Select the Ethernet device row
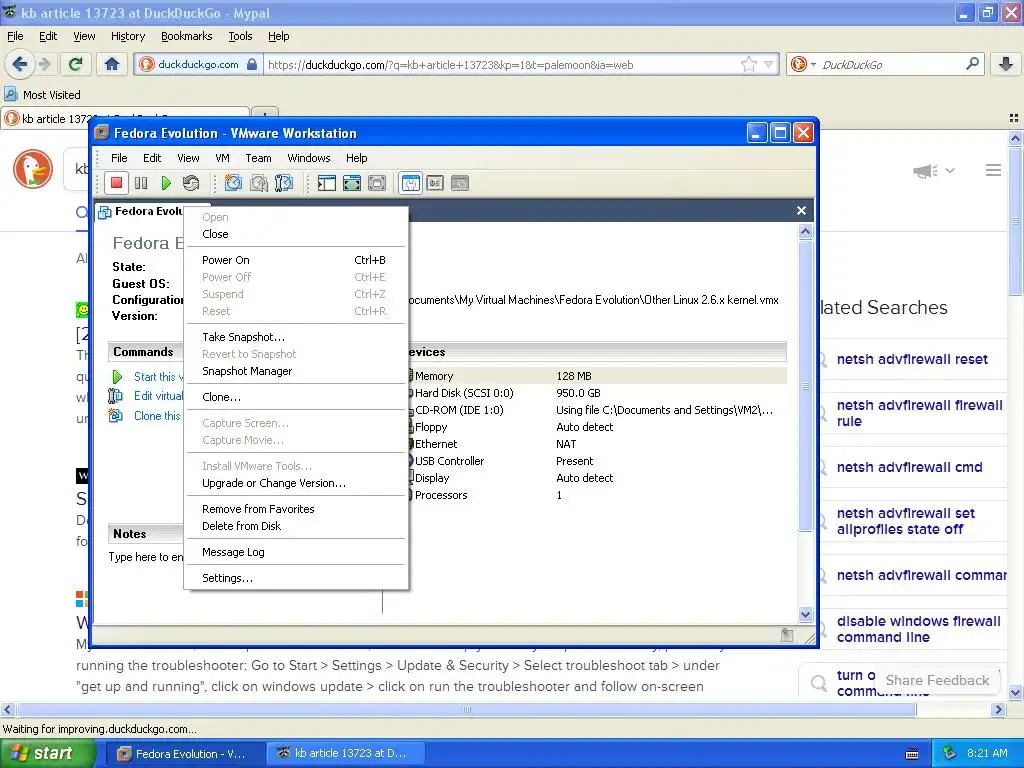Image resolution: width=1024 pixels, height=768 pixels. point(596,444)
